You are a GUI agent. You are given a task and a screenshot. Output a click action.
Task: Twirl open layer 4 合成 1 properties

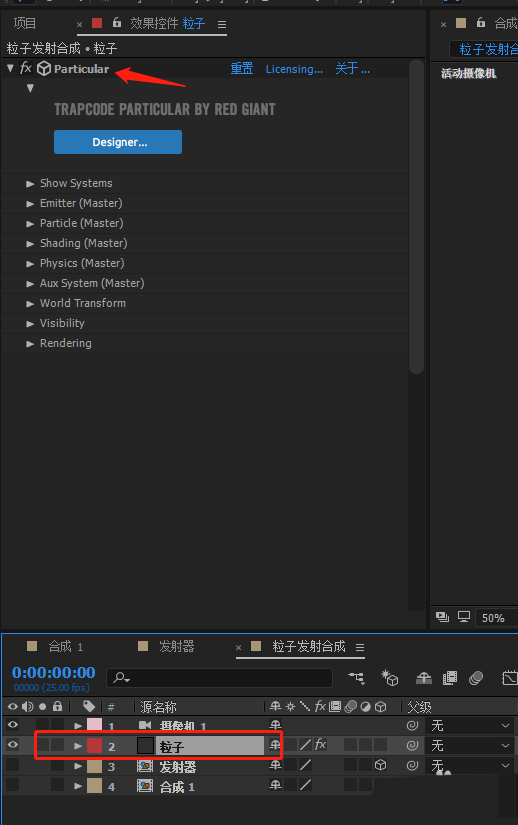(x=78, y=786)
